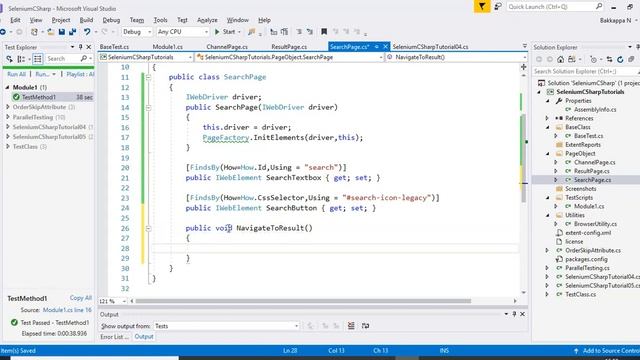The width and height of the screenshot is (640, 360).
Task: Click the group-by icon in Test Explorer
Action: coord(21,59)
